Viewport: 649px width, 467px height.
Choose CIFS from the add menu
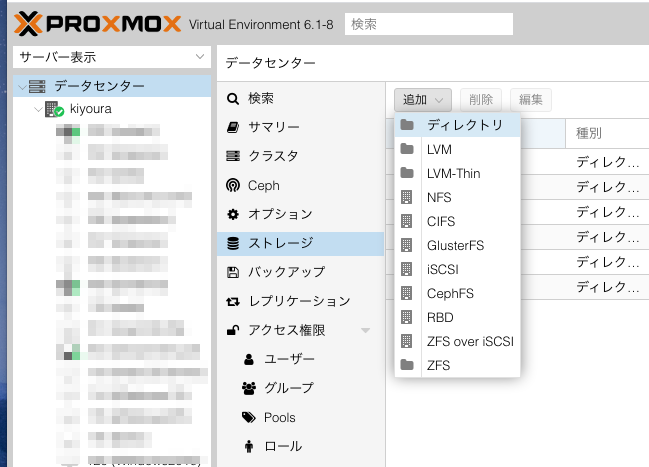(457, 221)
